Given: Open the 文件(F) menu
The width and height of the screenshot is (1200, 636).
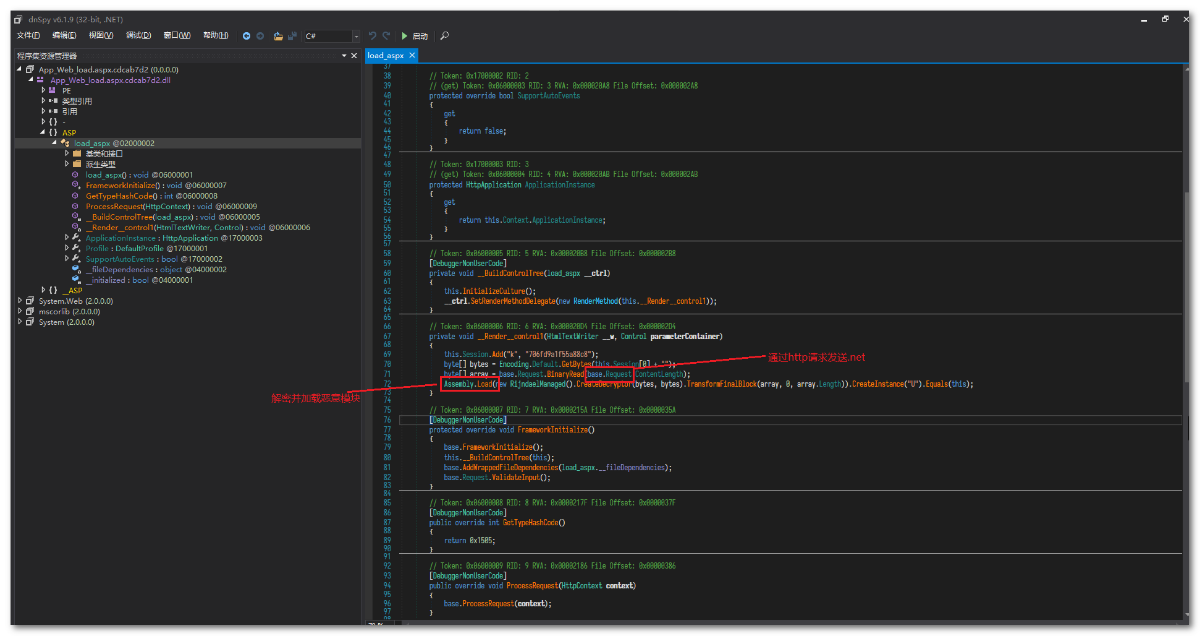Looking at the screenshot, I should pyautogui.click(x=28, y=36).
